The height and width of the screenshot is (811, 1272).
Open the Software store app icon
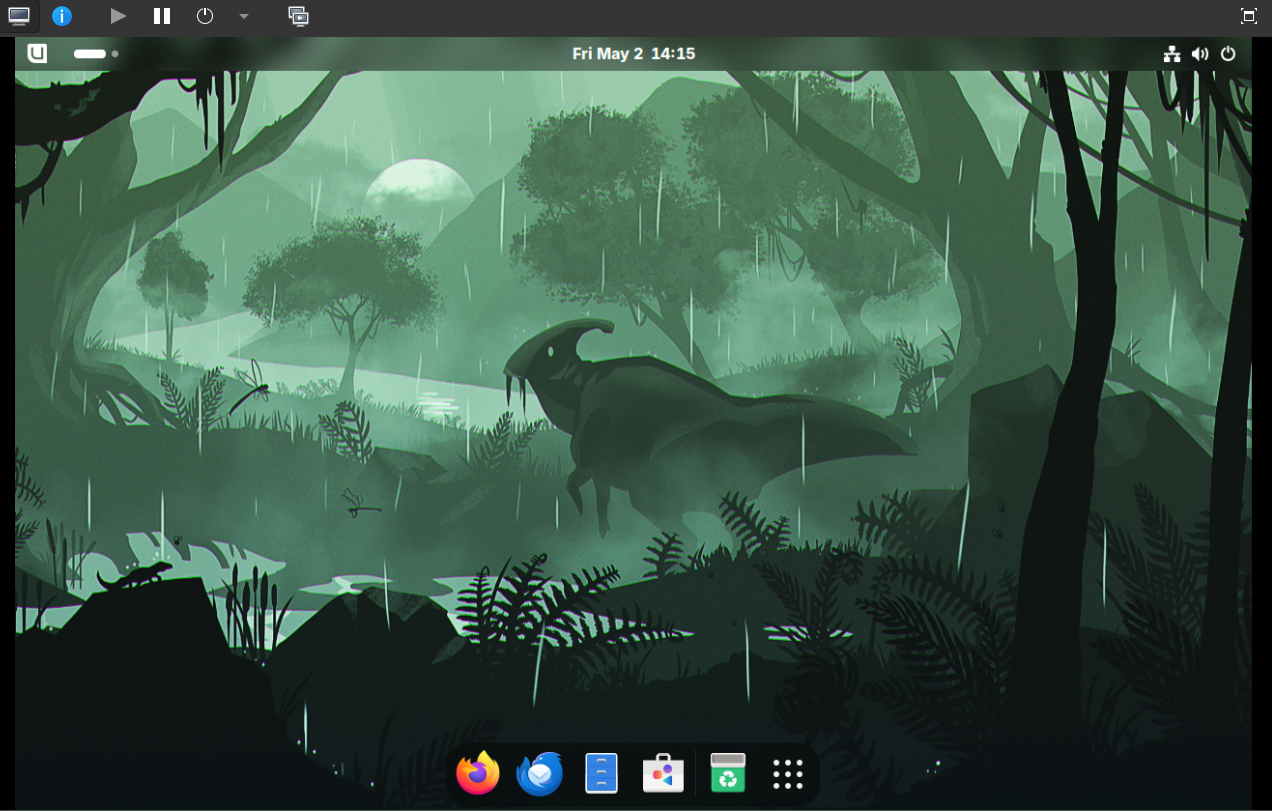pyautogui.click(x=663, y=773)
